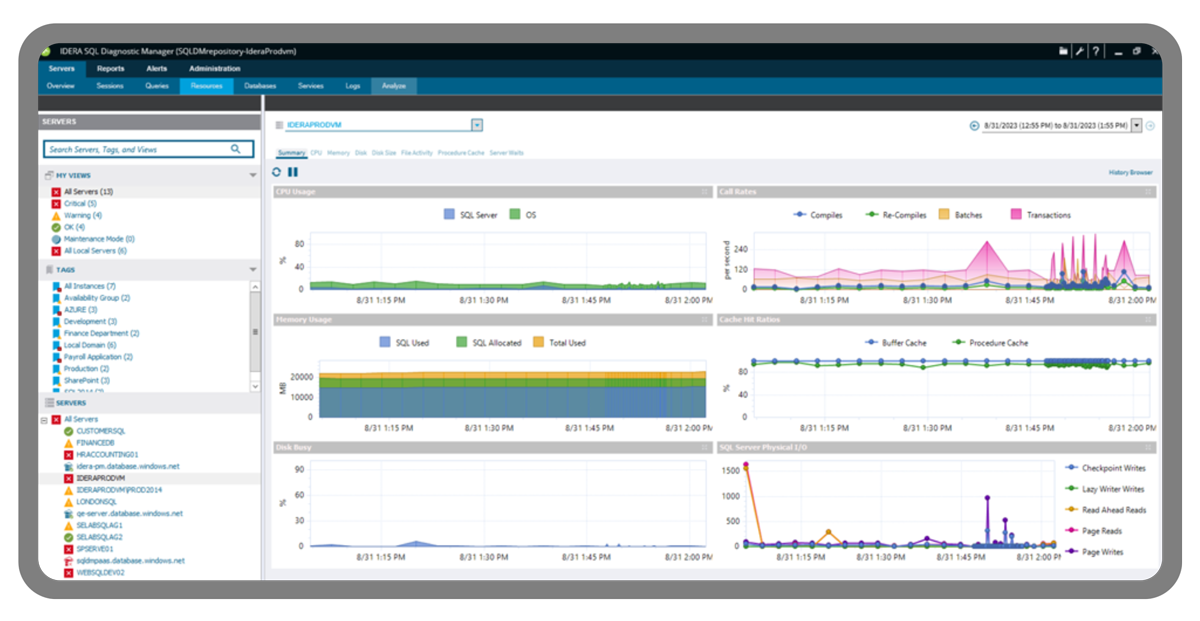Click the list icon beside IDERAPRODVM selector
Screen dimensions: 1200x621
point(279,125)
